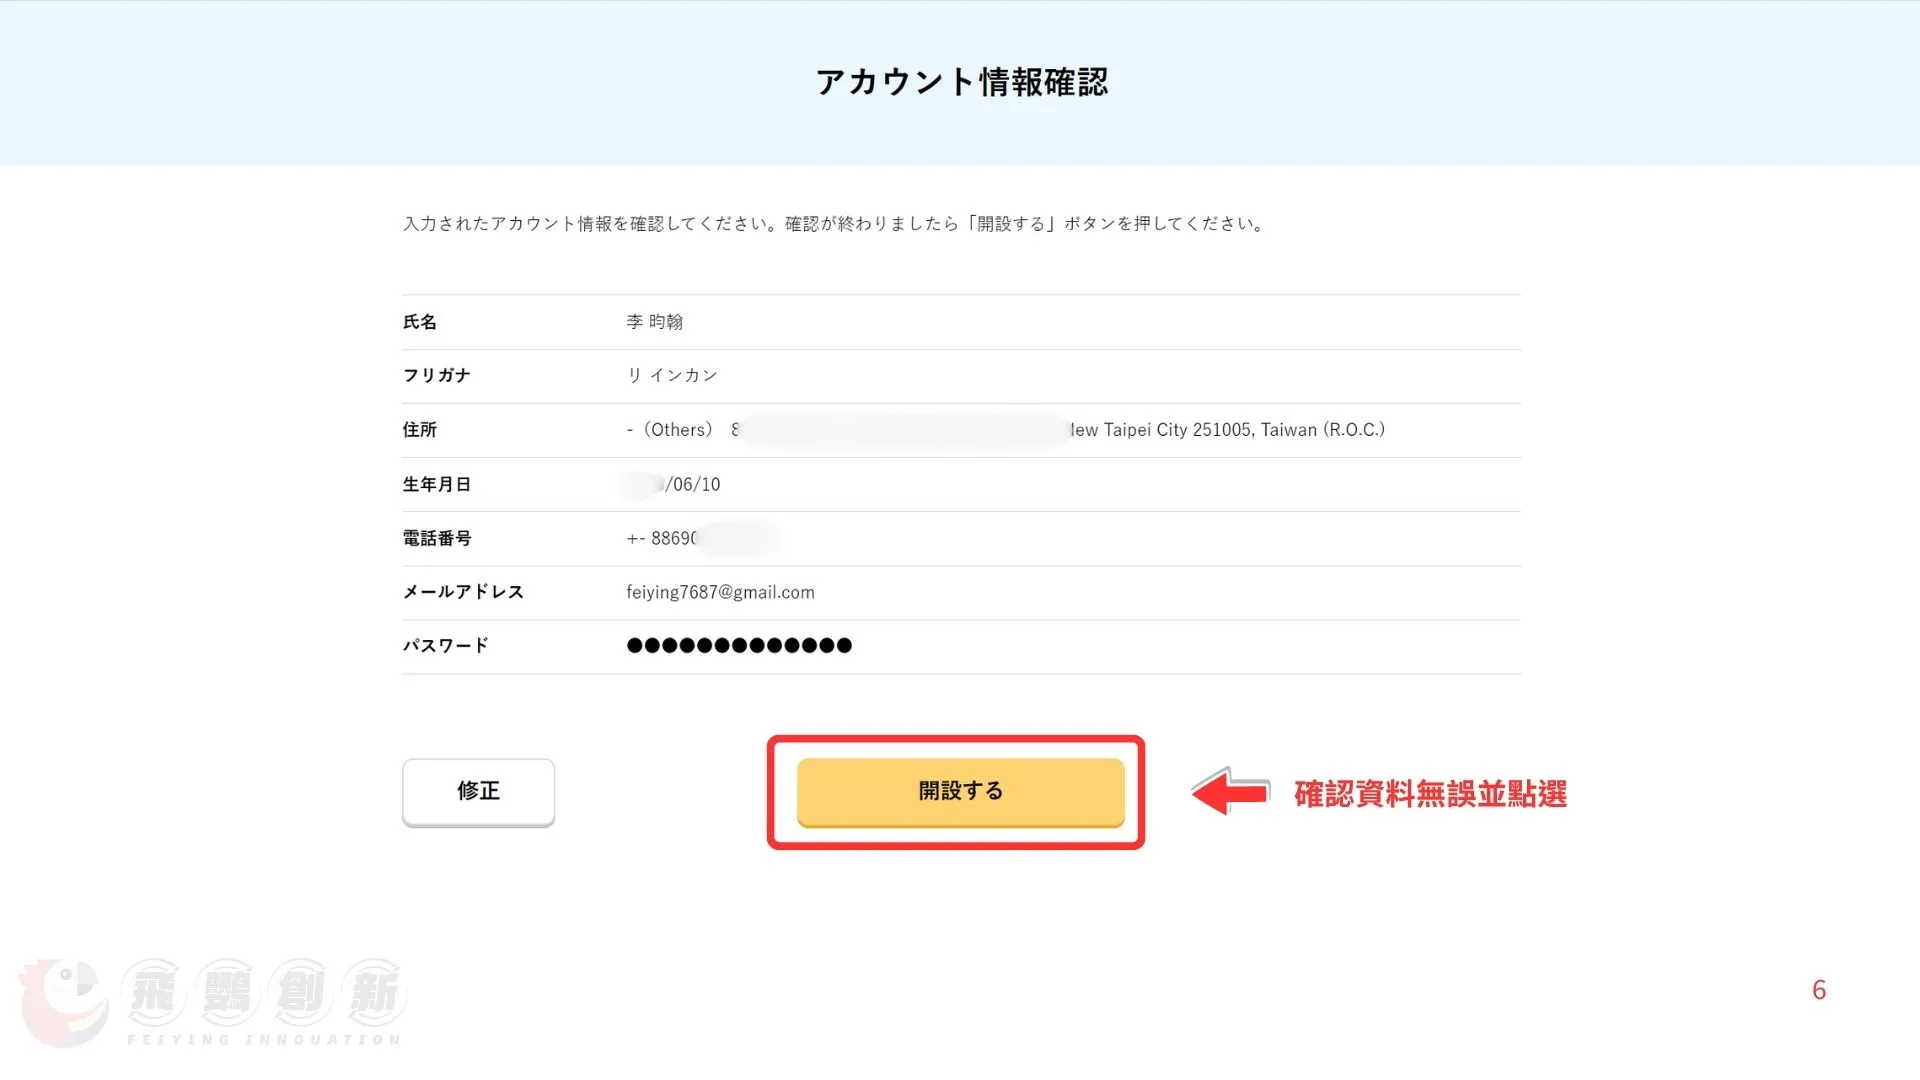Click the masked password dots
Image resolution: width=1920 pixels, height=1080 pixels.
[739, 646]
